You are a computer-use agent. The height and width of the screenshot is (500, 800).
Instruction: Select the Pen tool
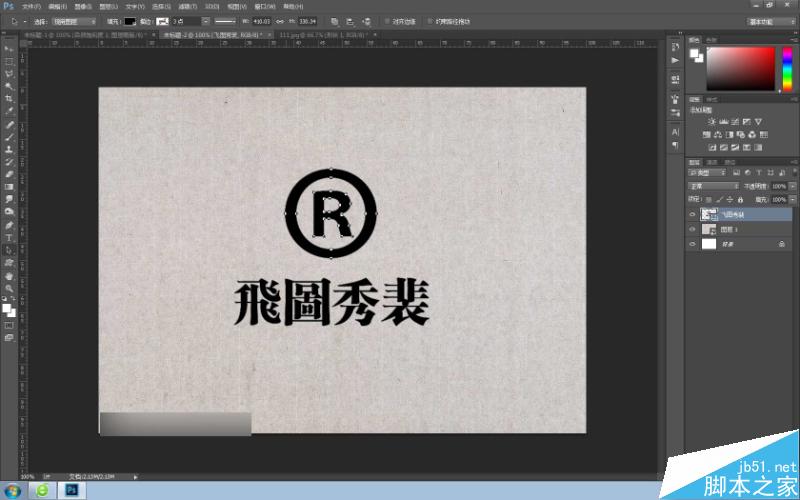(9, 225)
